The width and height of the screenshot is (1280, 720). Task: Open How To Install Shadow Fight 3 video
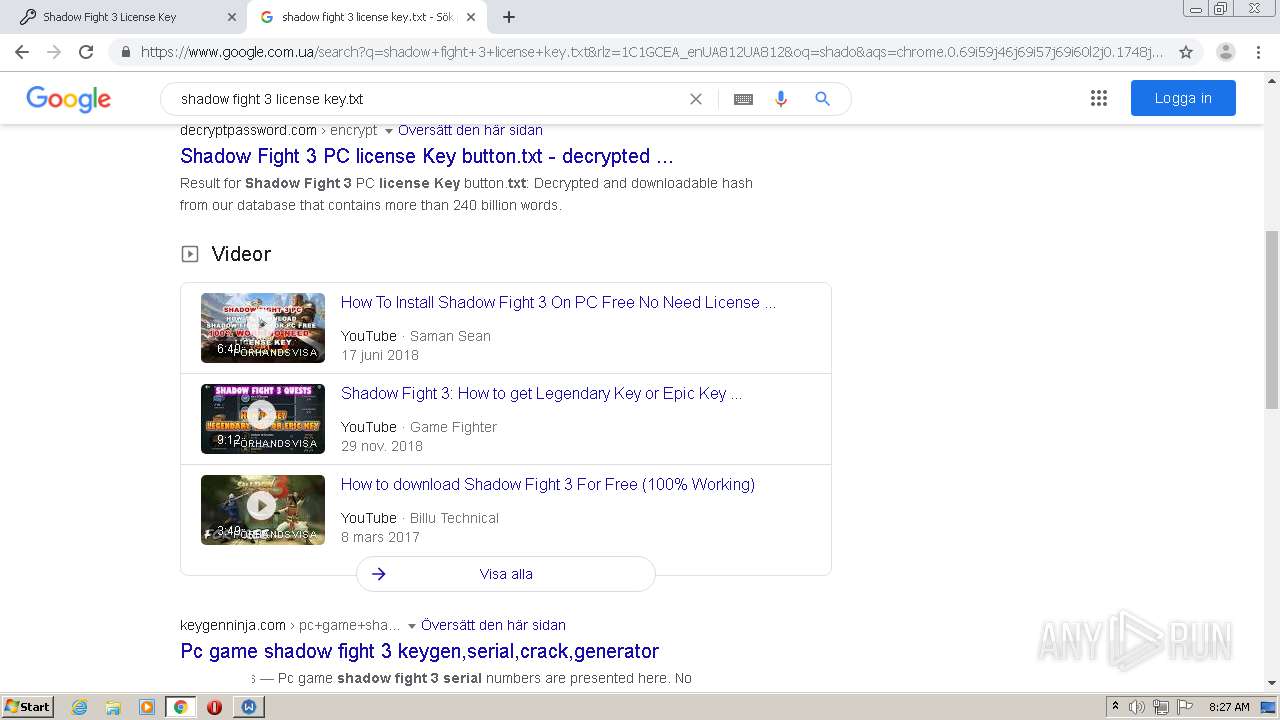click(558, 302)
